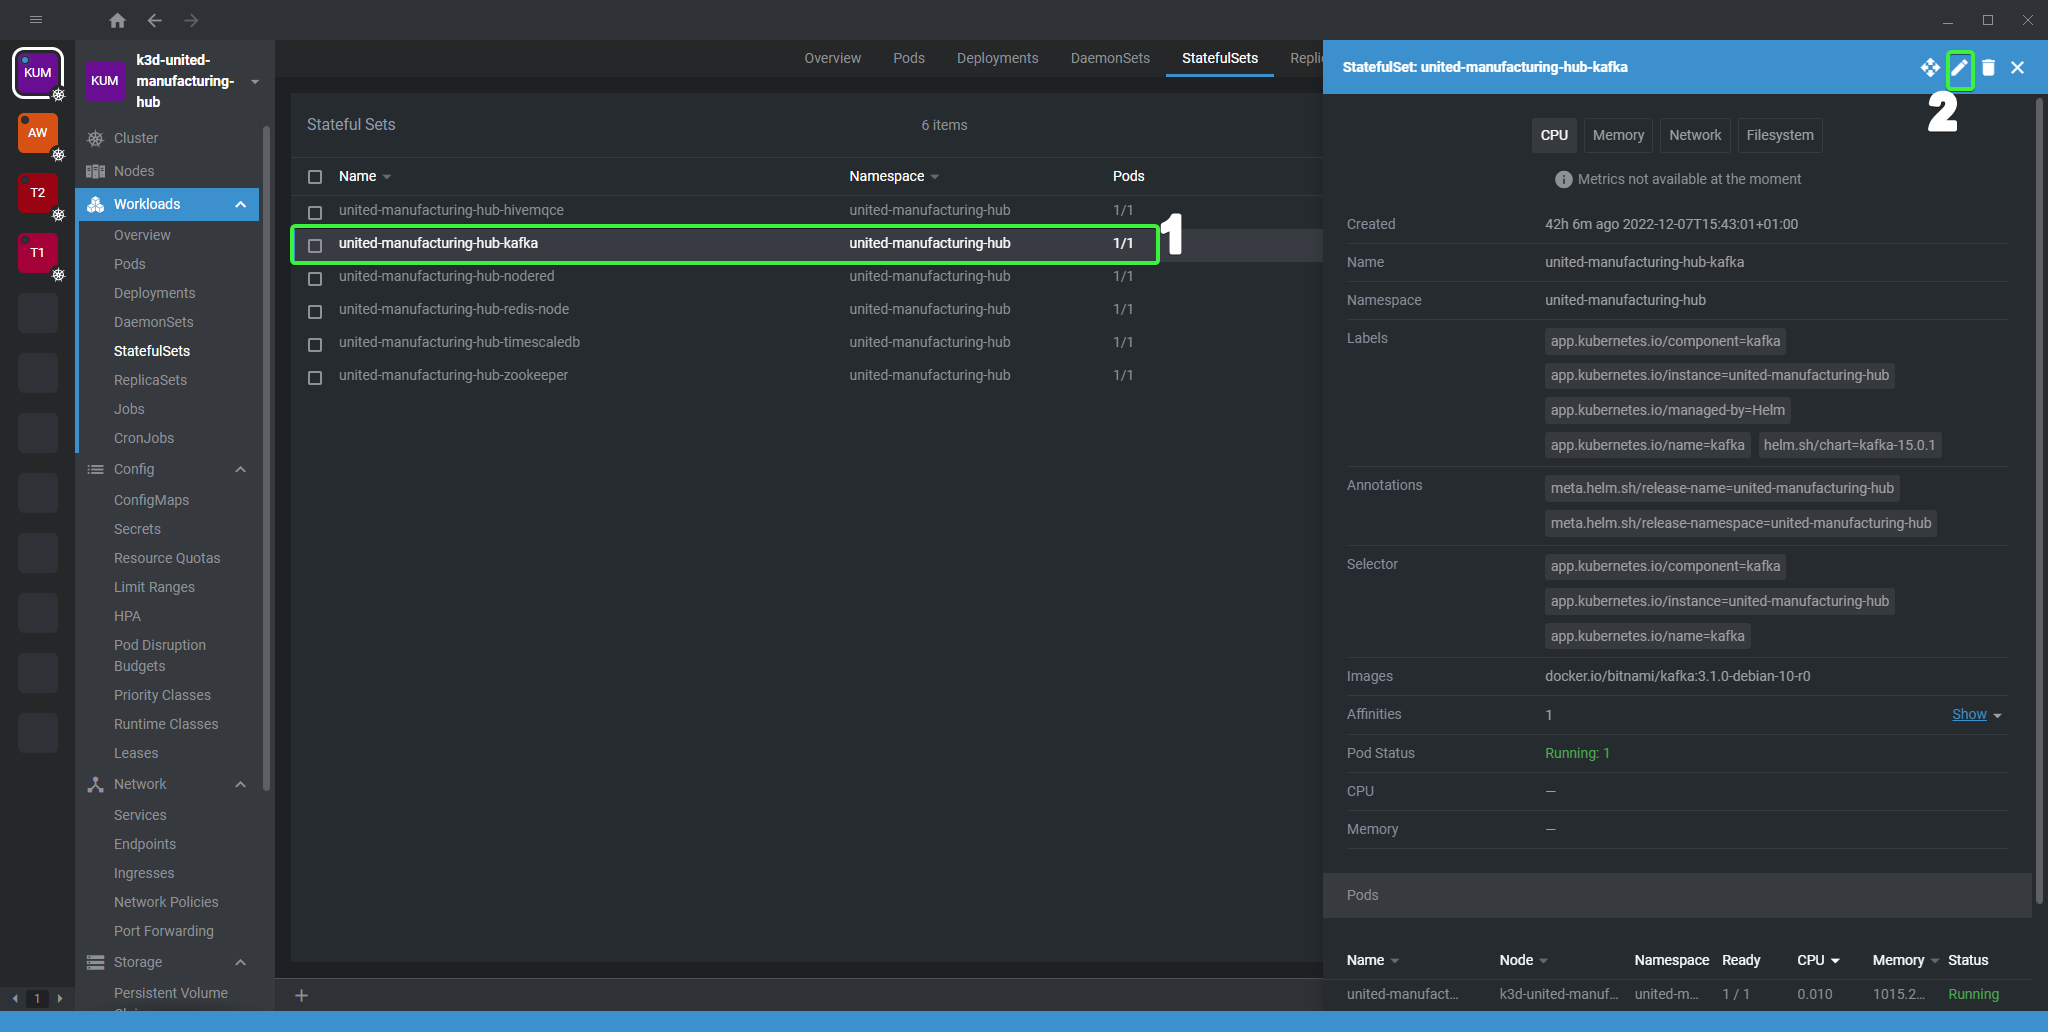Open ConfigMaps in the sidebar
Image resolution: width=2048 pixels, height=1032 pixels.
(151, 500)
